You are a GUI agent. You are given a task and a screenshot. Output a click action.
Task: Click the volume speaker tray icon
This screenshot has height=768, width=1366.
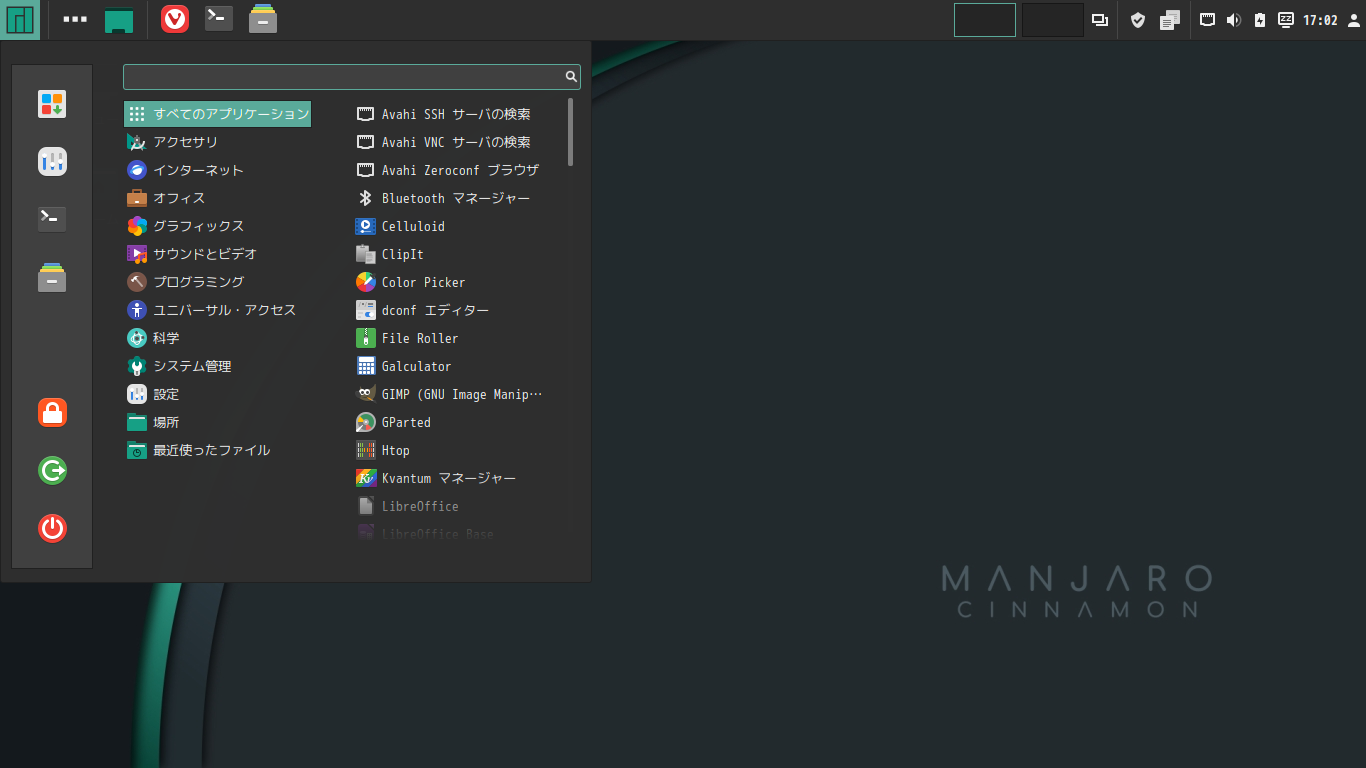click(x=1234, y=20)
